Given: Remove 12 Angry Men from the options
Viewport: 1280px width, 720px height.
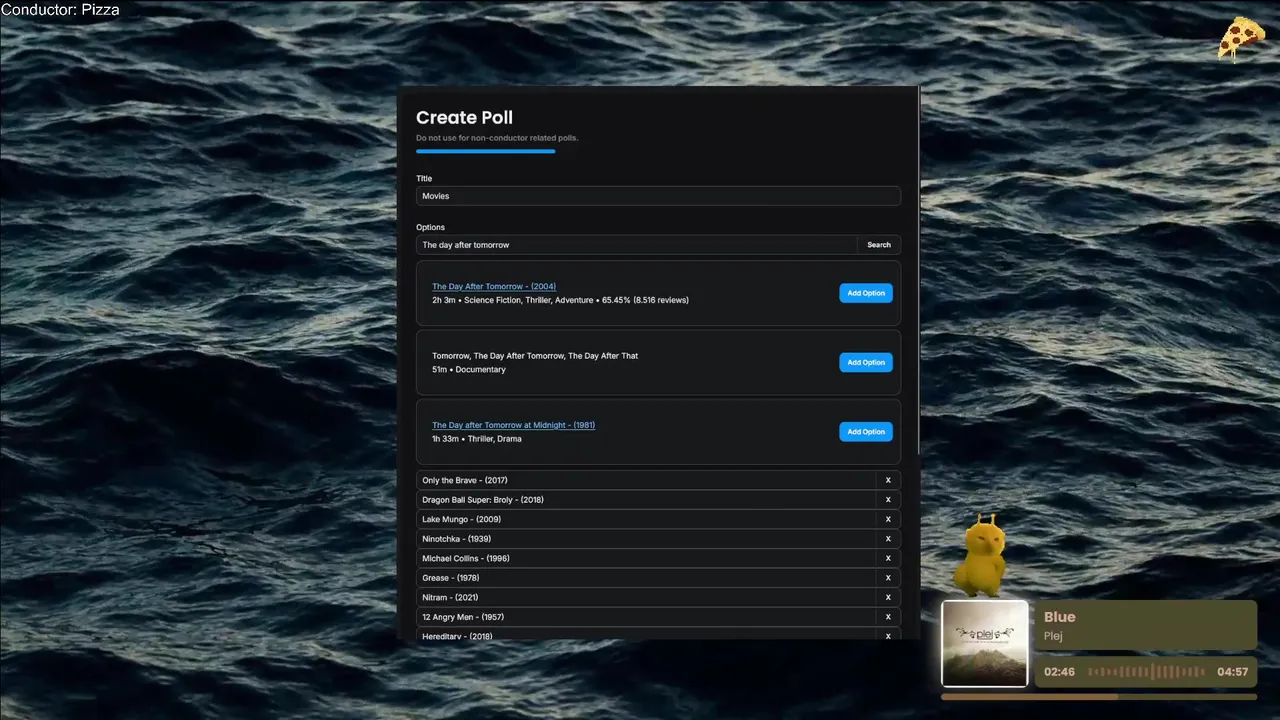Looking at the screenshot, I should coord(888,617).
